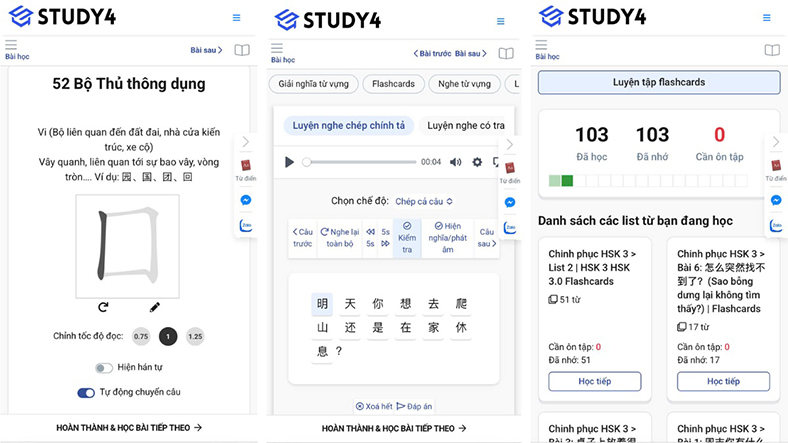Go to Bài sau on dictation screen
788x443 pixels.
[471, 53]
